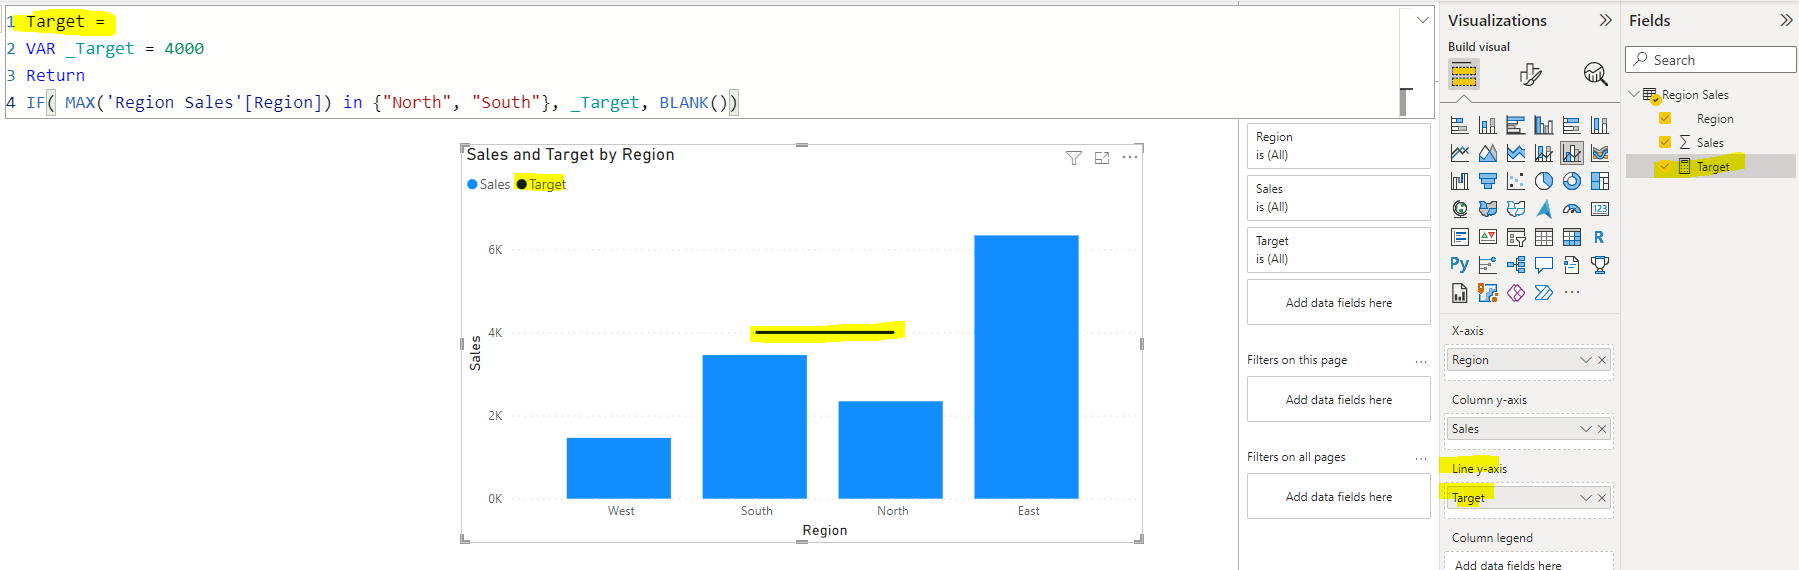The image size is (1799, 570).
Task: Open the Region filter card
Action: (1339, 146)
